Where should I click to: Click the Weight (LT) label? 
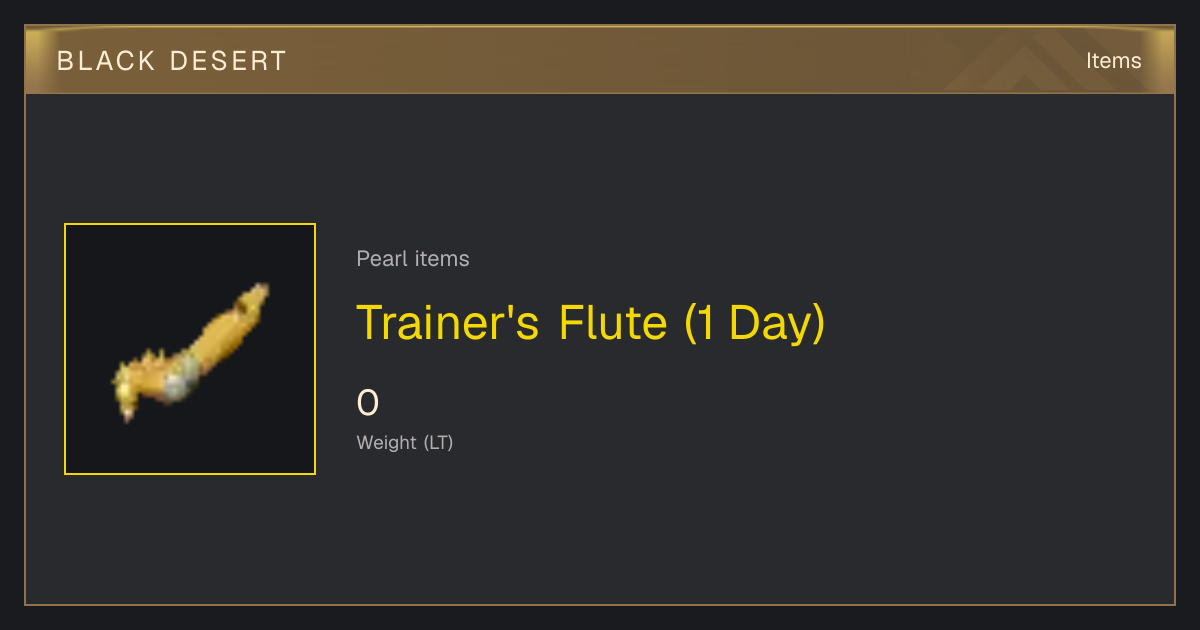[x=405, y=442]
